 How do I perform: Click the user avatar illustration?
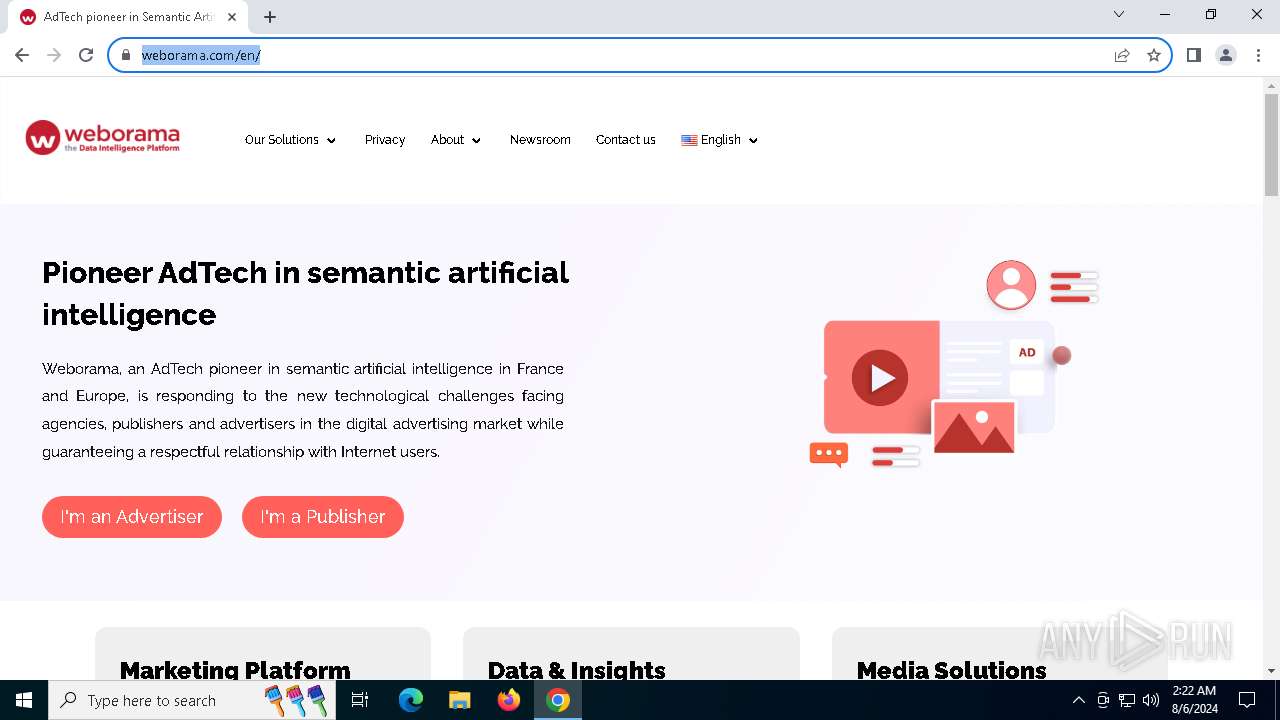tap(1011, 285)
